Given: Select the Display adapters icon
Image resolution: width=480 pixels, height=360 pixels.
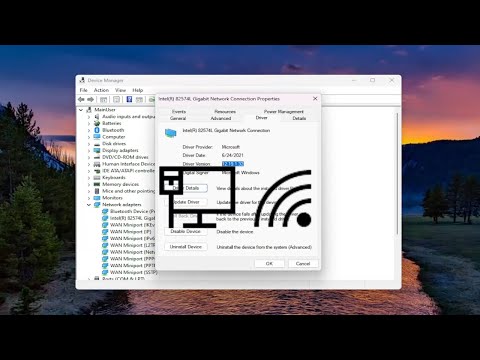Looking at the screenshot, I should (x=97, y=150).
